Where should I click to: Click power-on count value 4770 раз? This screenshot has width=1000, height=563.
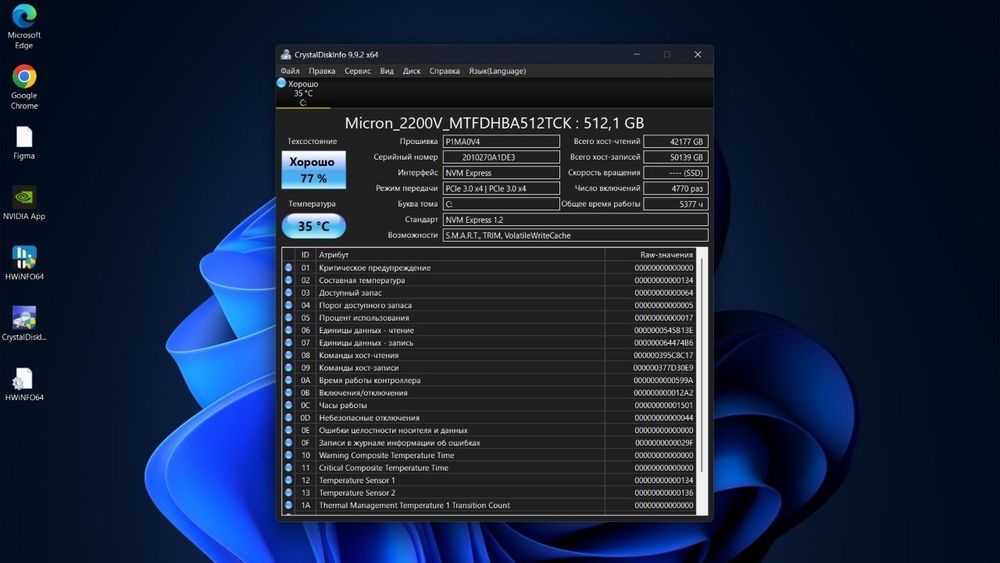[676, 188]
